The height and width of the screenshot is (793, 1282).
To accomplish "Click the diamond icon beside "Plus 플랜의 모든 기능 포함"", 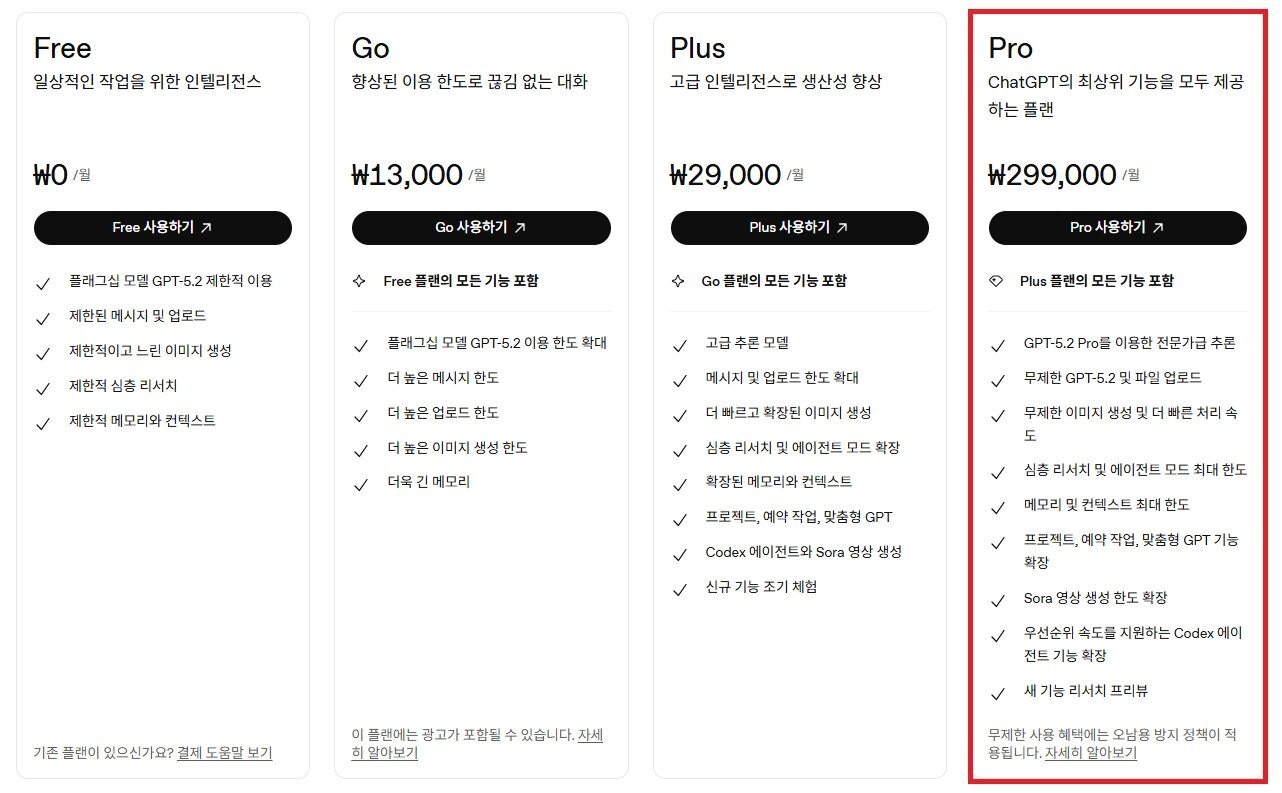I will (x=995, y=282).
